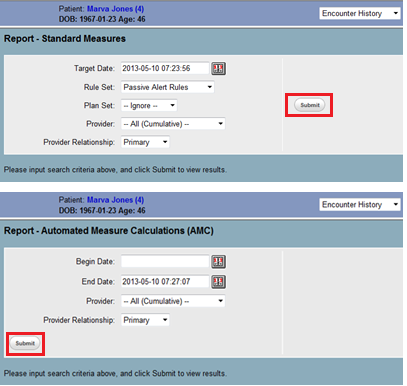Focus the empty Begin Date field
The image size is (407, 386).
(165, 261)
